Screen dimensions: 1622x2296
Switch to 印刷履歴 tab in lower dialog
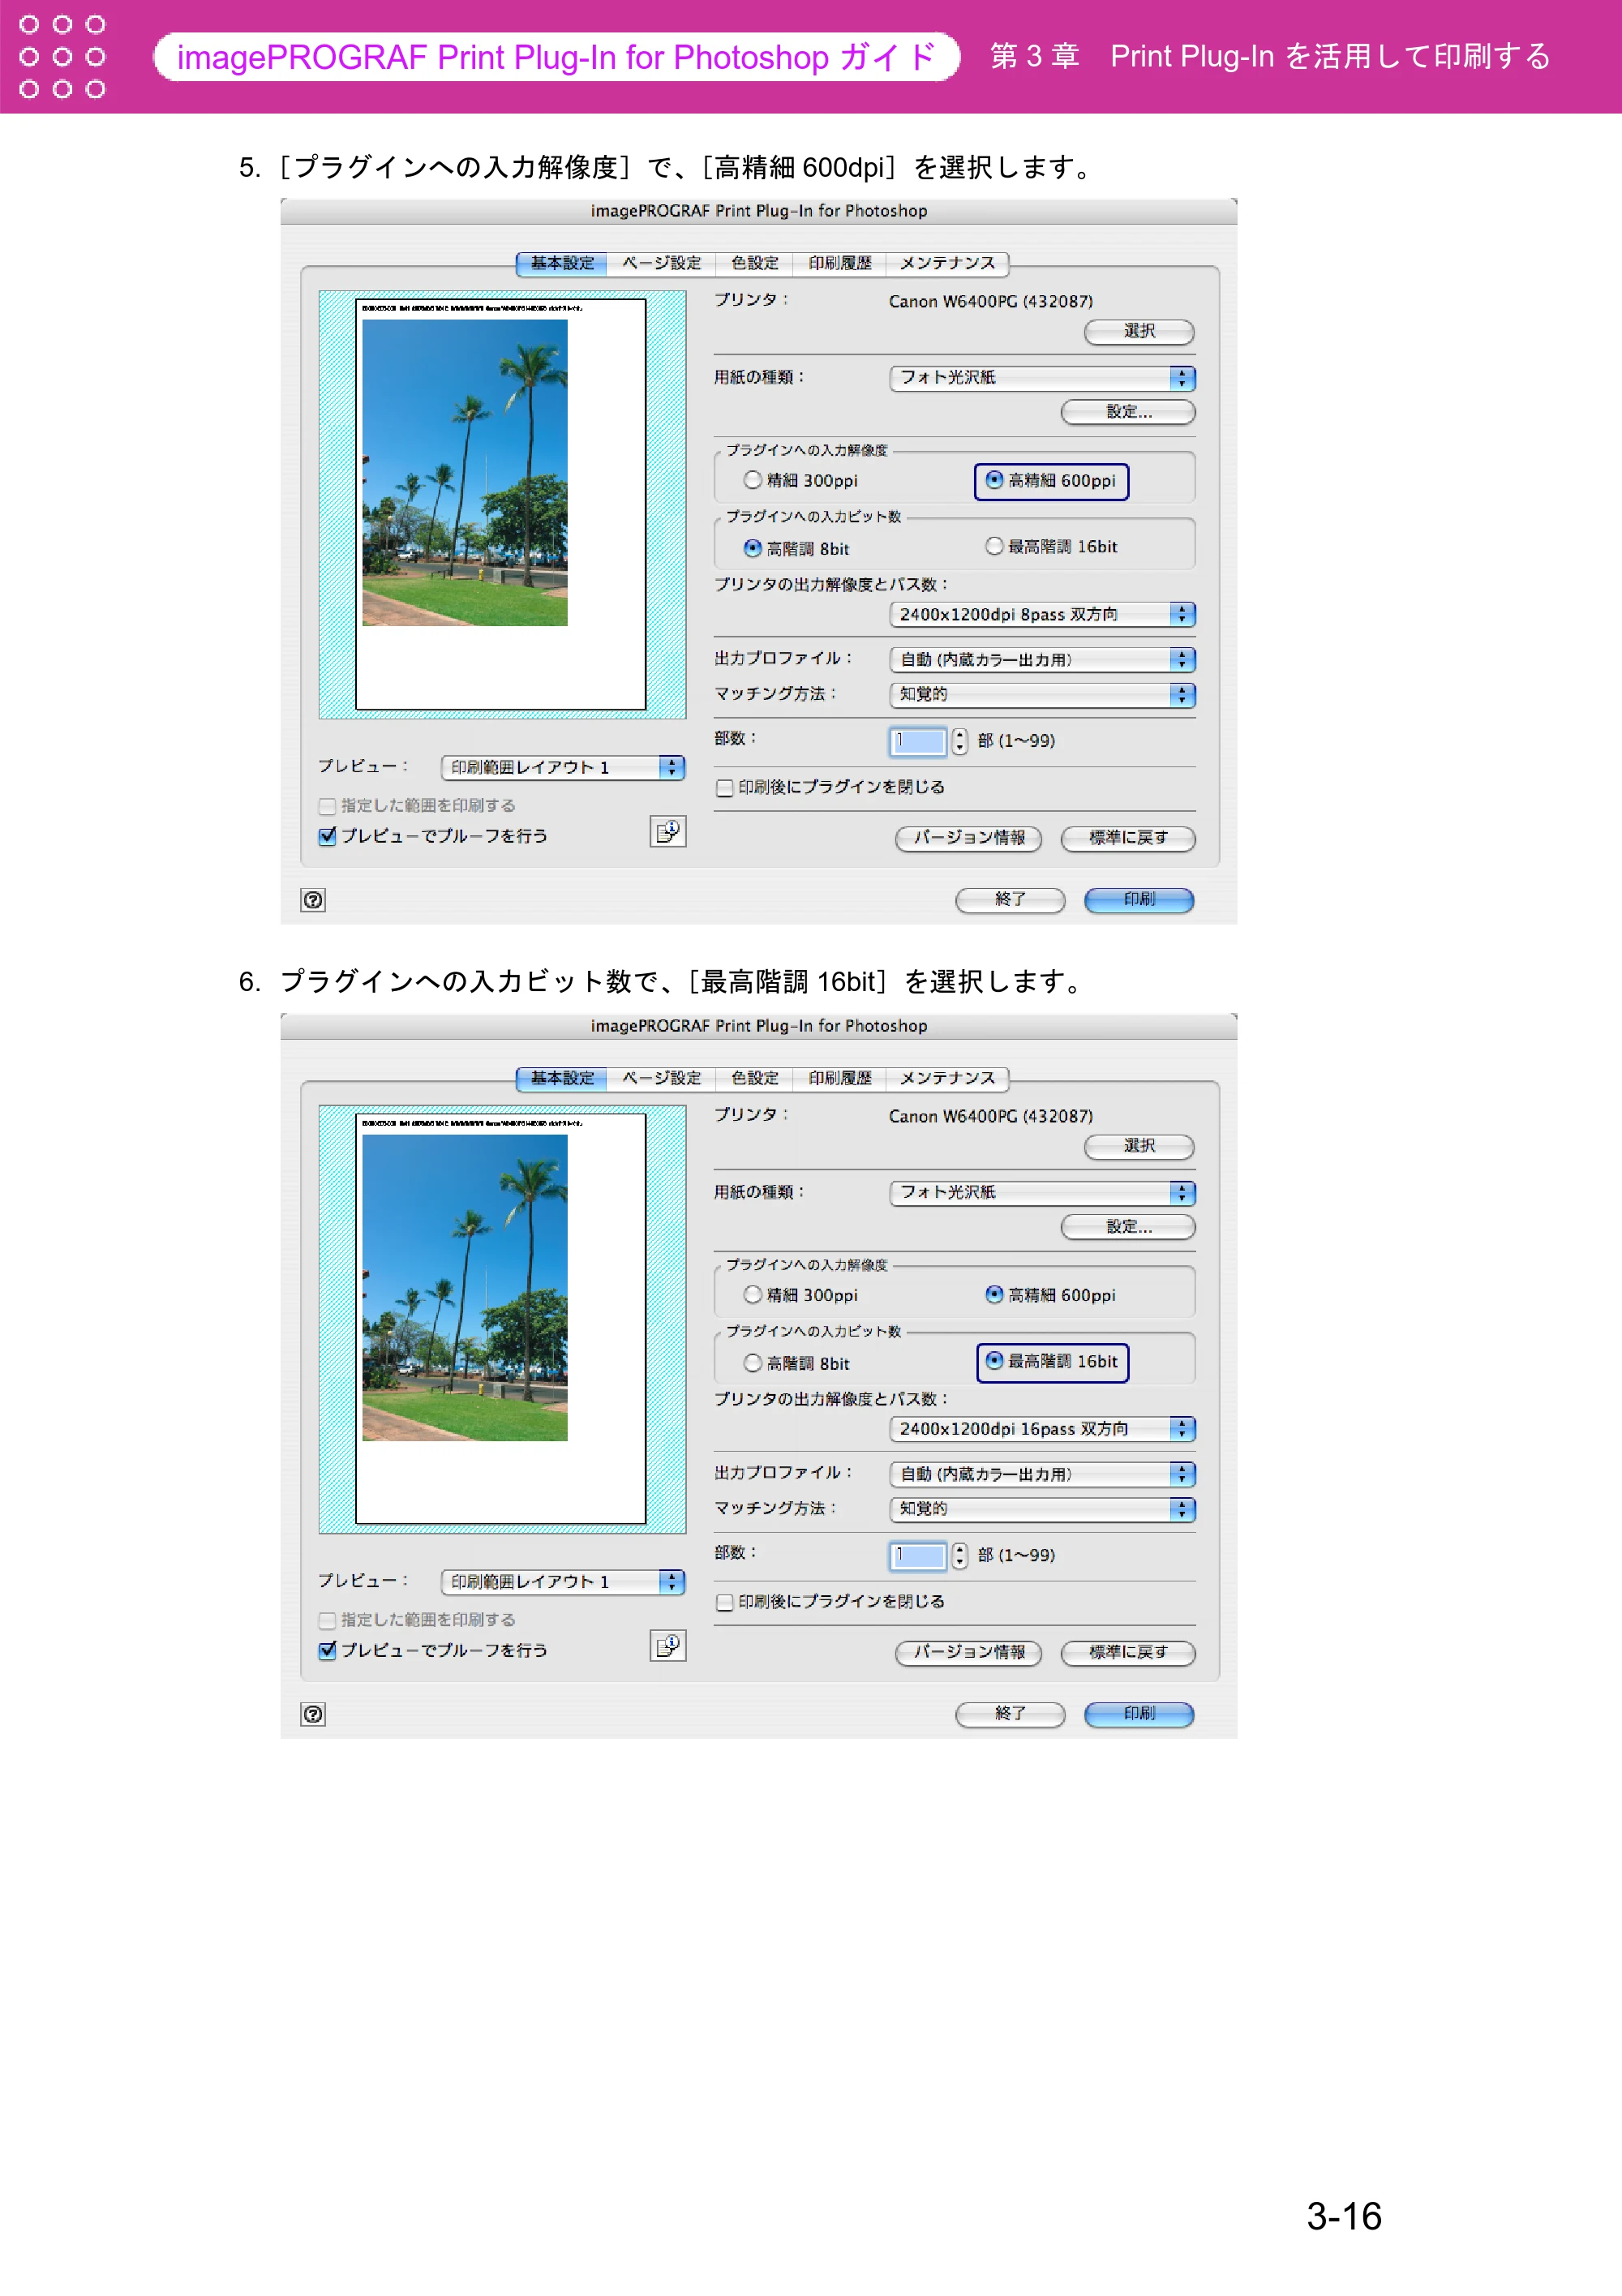[x=840, y=1078]
